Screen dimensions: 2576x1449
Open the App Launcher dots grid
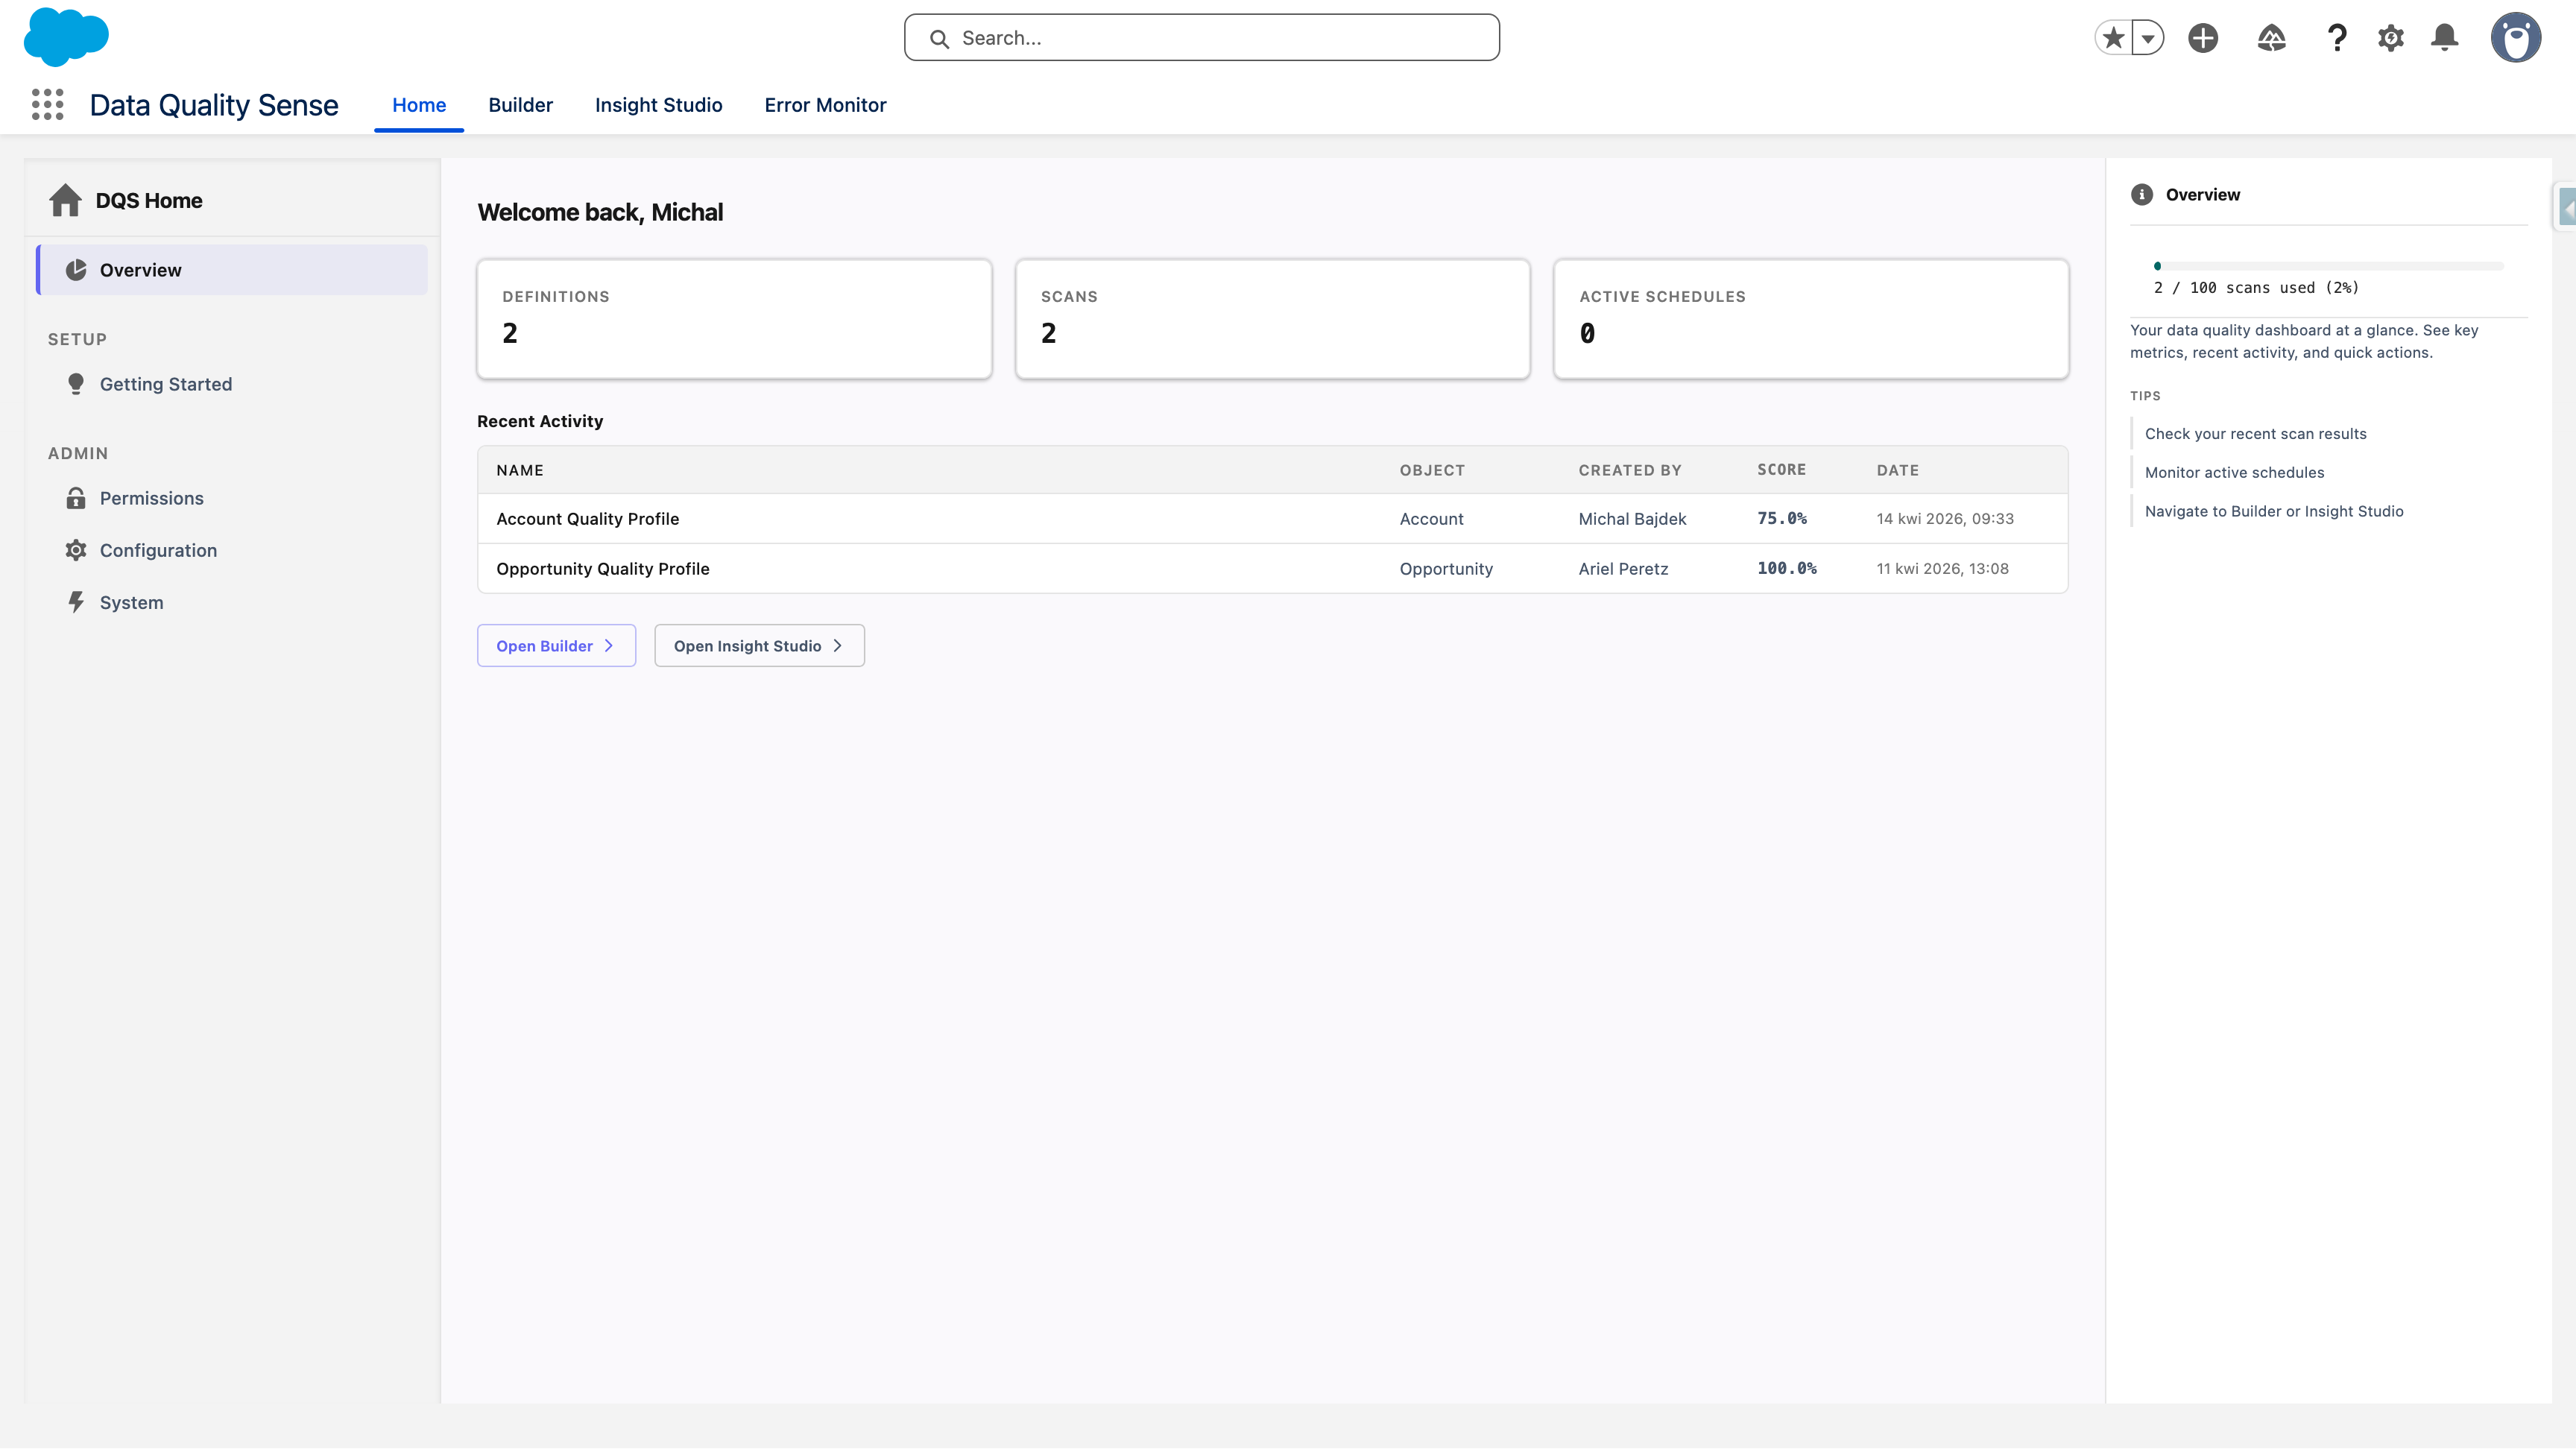pyautogui.click(x=47, y=104)
